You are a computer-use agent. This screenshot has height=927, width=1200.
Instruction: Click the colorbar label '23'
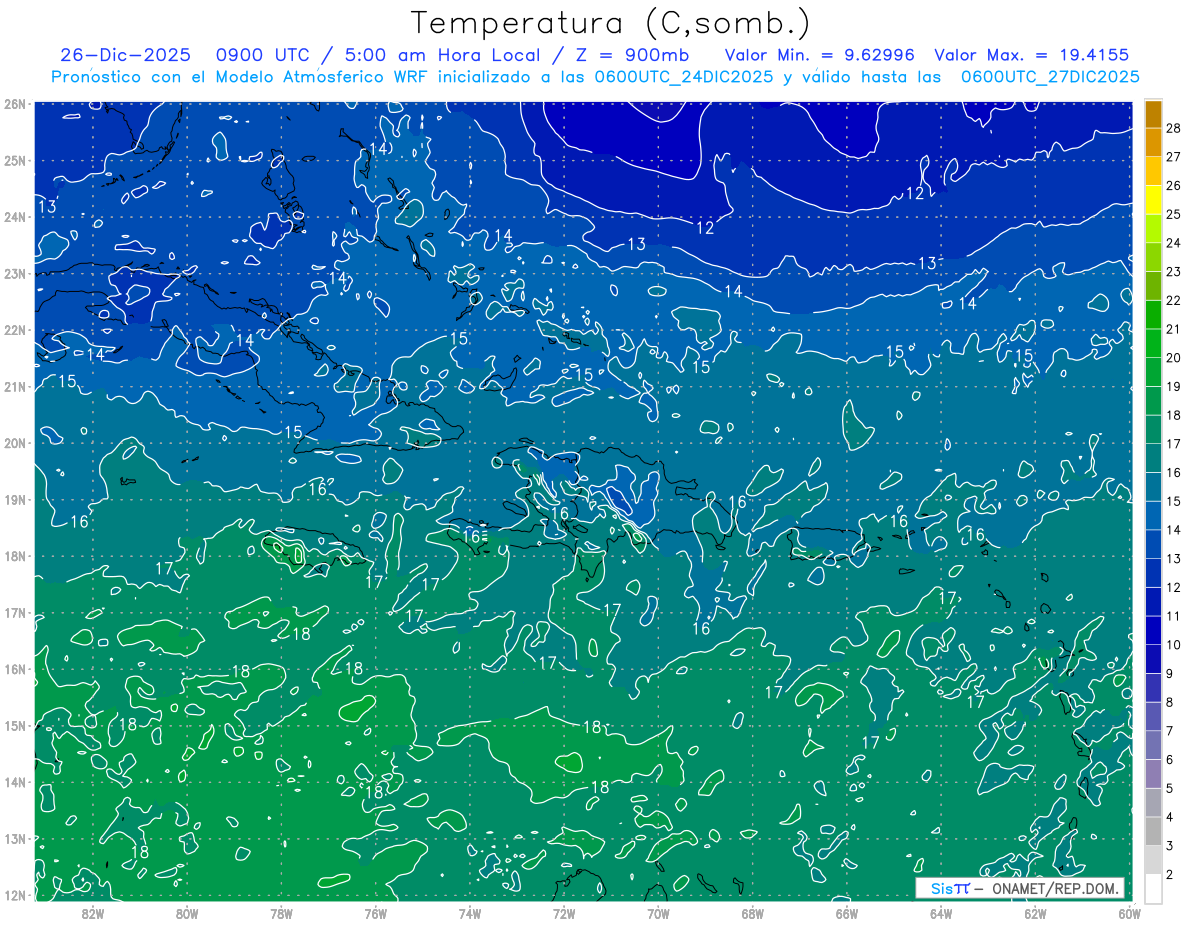(1174, 272)
